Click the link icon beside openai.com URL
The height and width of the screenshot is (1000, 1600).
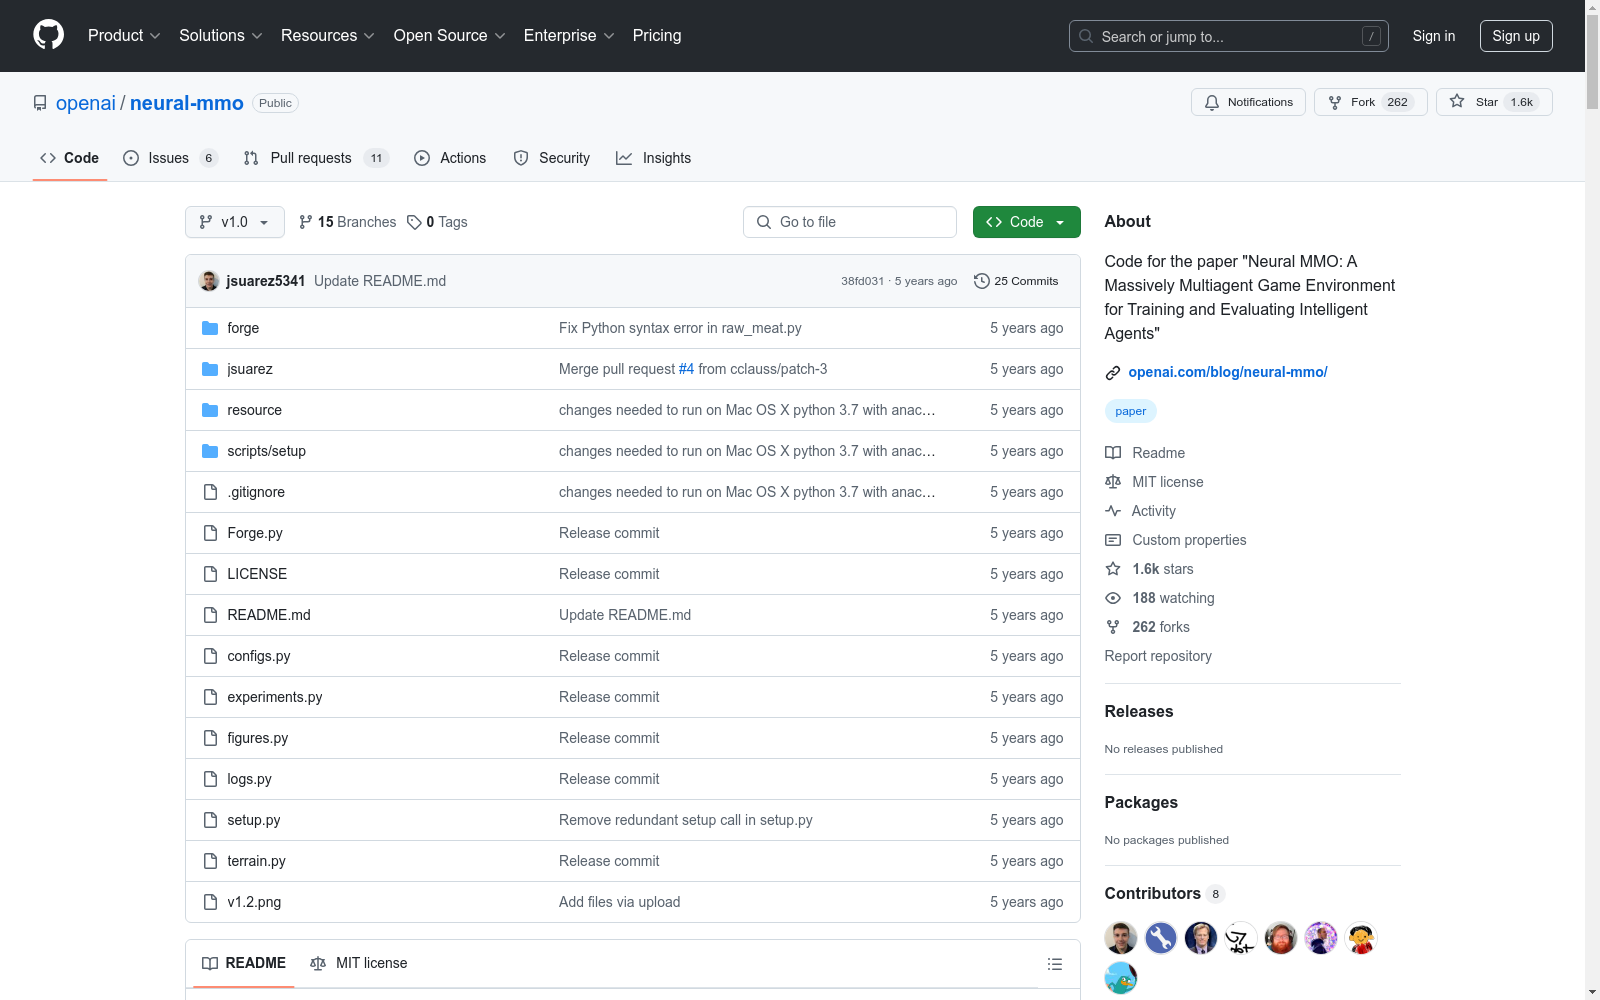pyautogui.click(x=1113, y=373)
